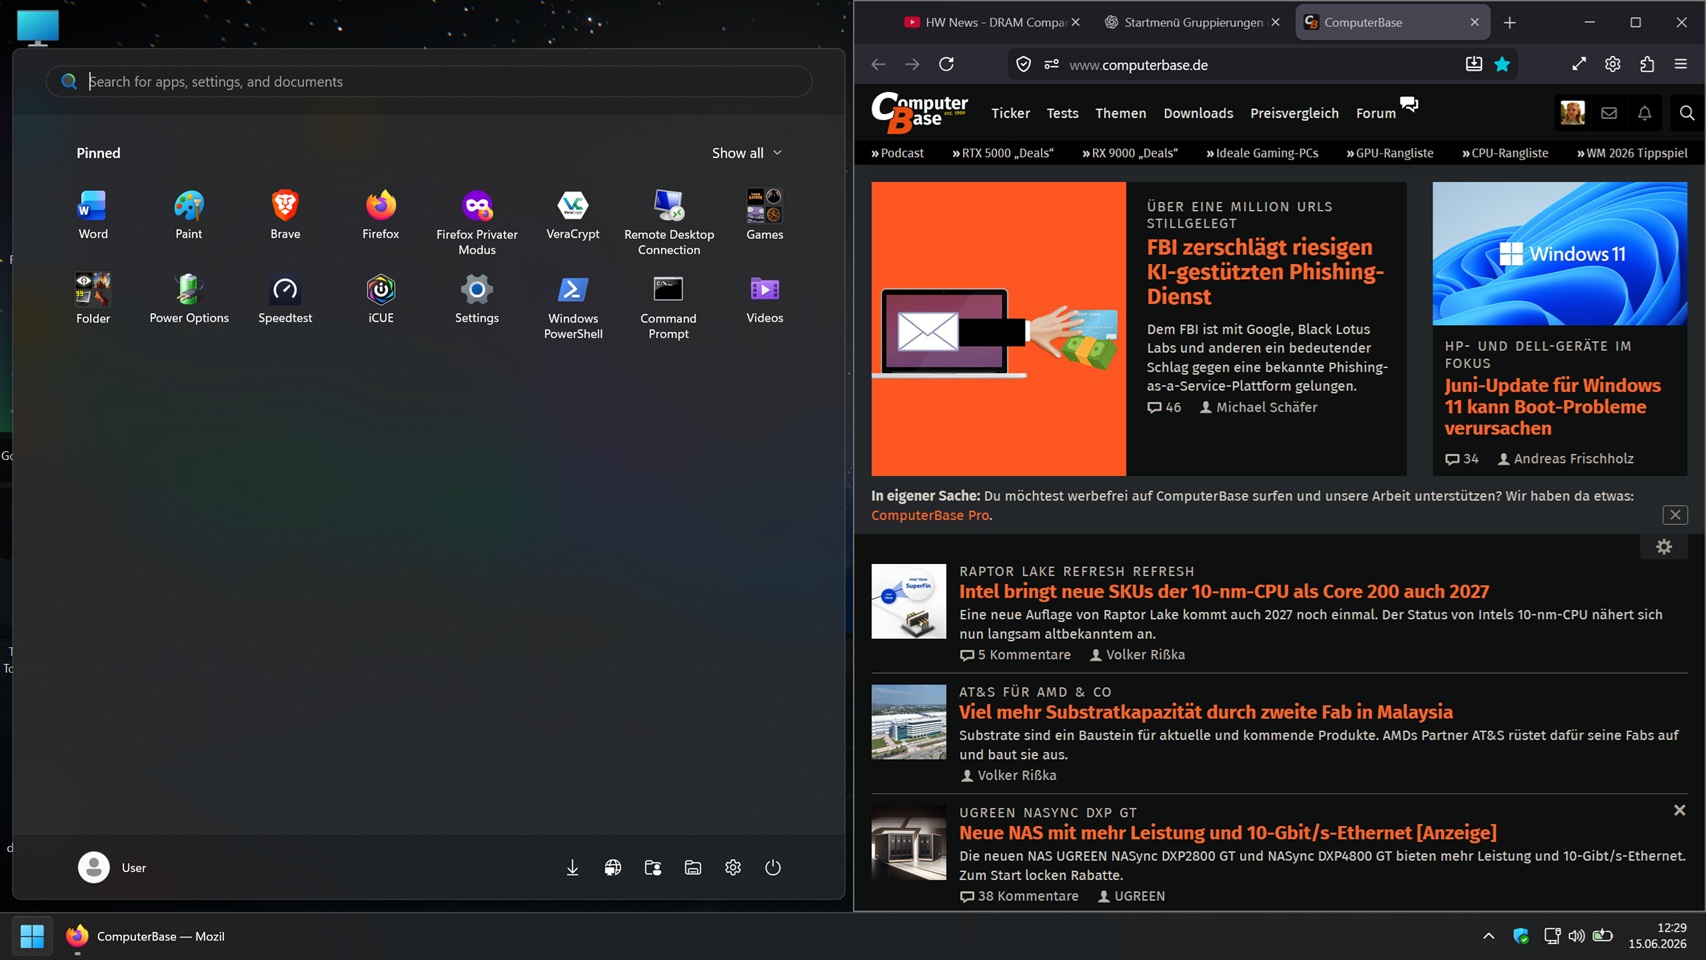
Task: Open the clock and date flyout
Action: 1657,936
